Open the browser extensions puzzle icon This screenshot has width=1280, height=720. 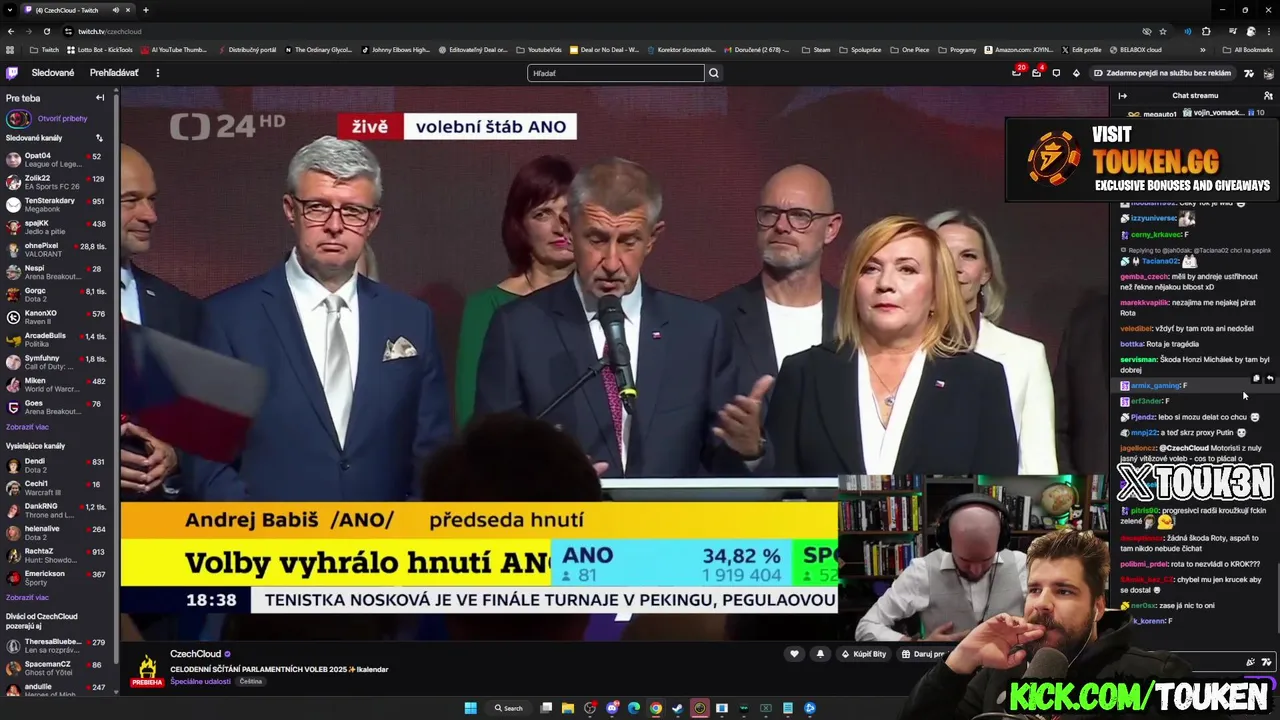coord(1206,31)
